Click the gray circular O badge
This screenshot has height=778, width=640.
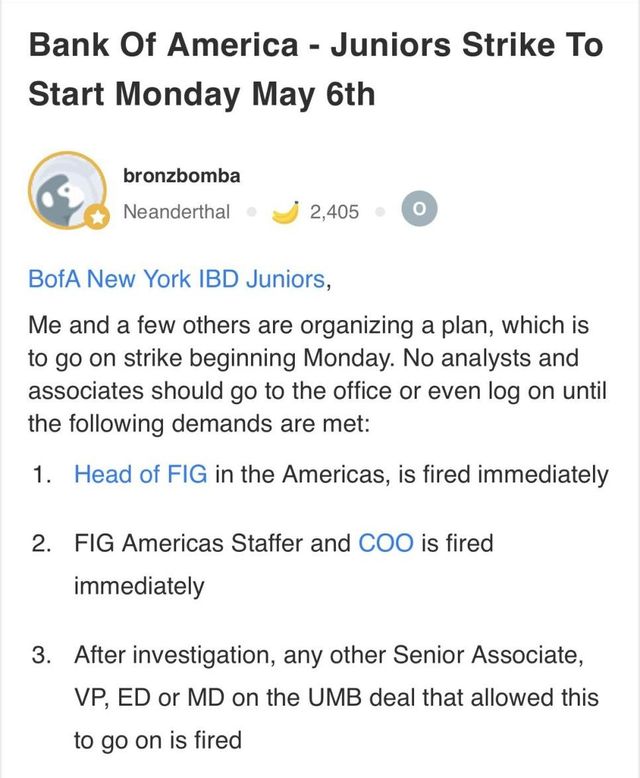pyautogui.click(x=418, y=211)
